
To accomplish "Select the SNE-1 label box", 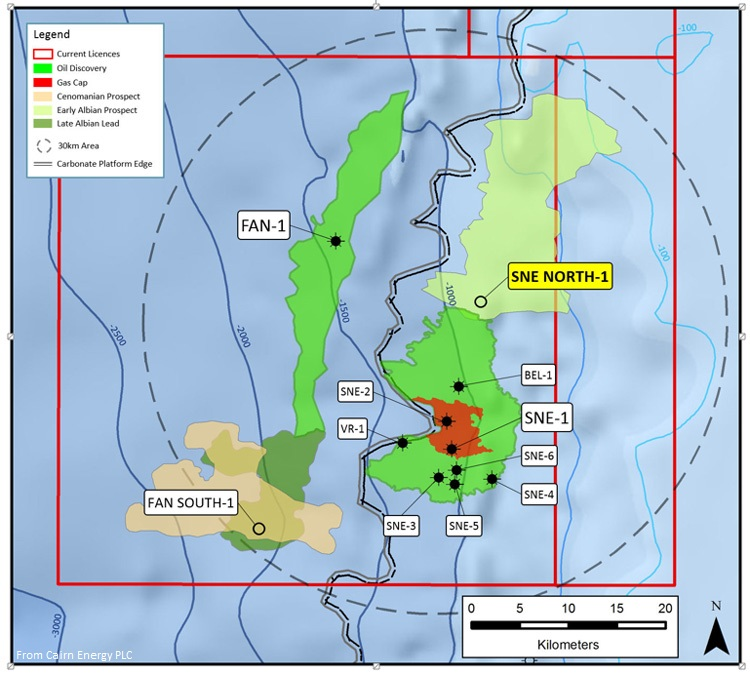I will [x=544, y=419].
